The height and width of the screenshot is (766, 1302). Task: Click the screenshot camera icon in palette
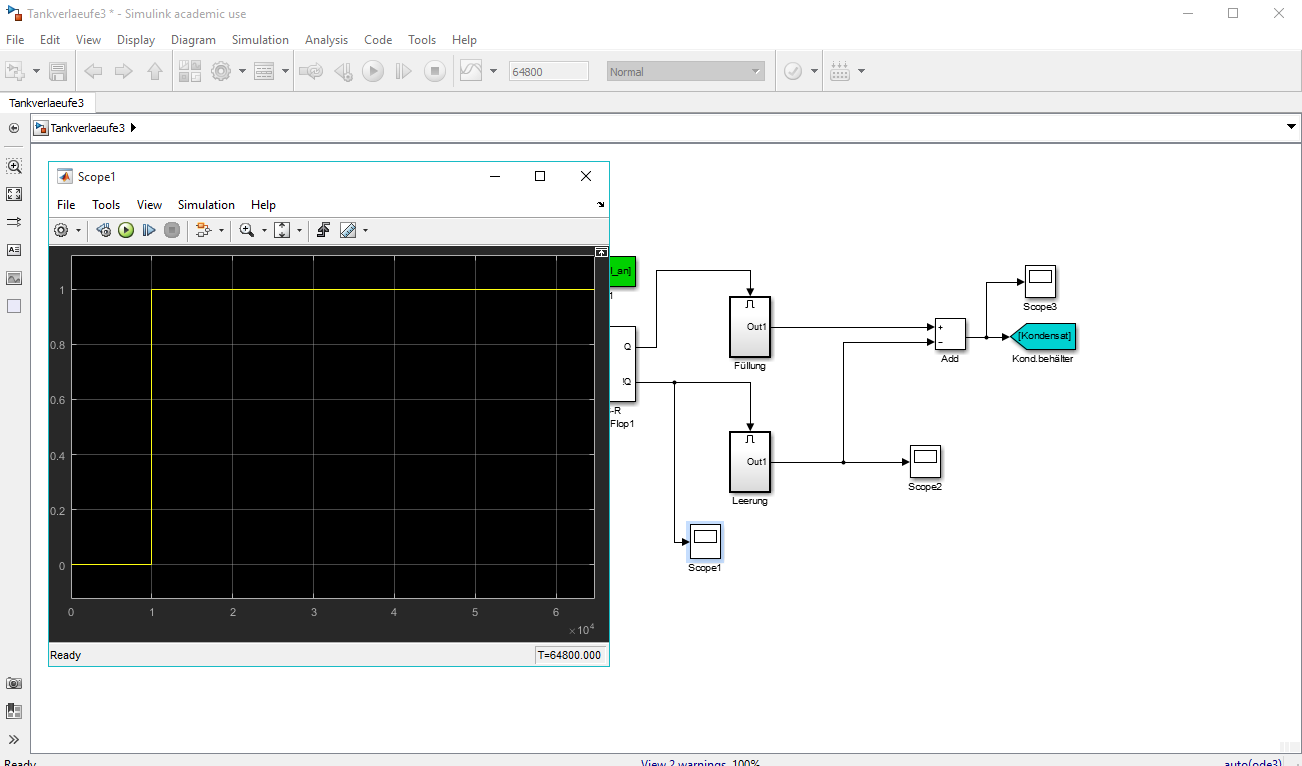coord(14,683)
